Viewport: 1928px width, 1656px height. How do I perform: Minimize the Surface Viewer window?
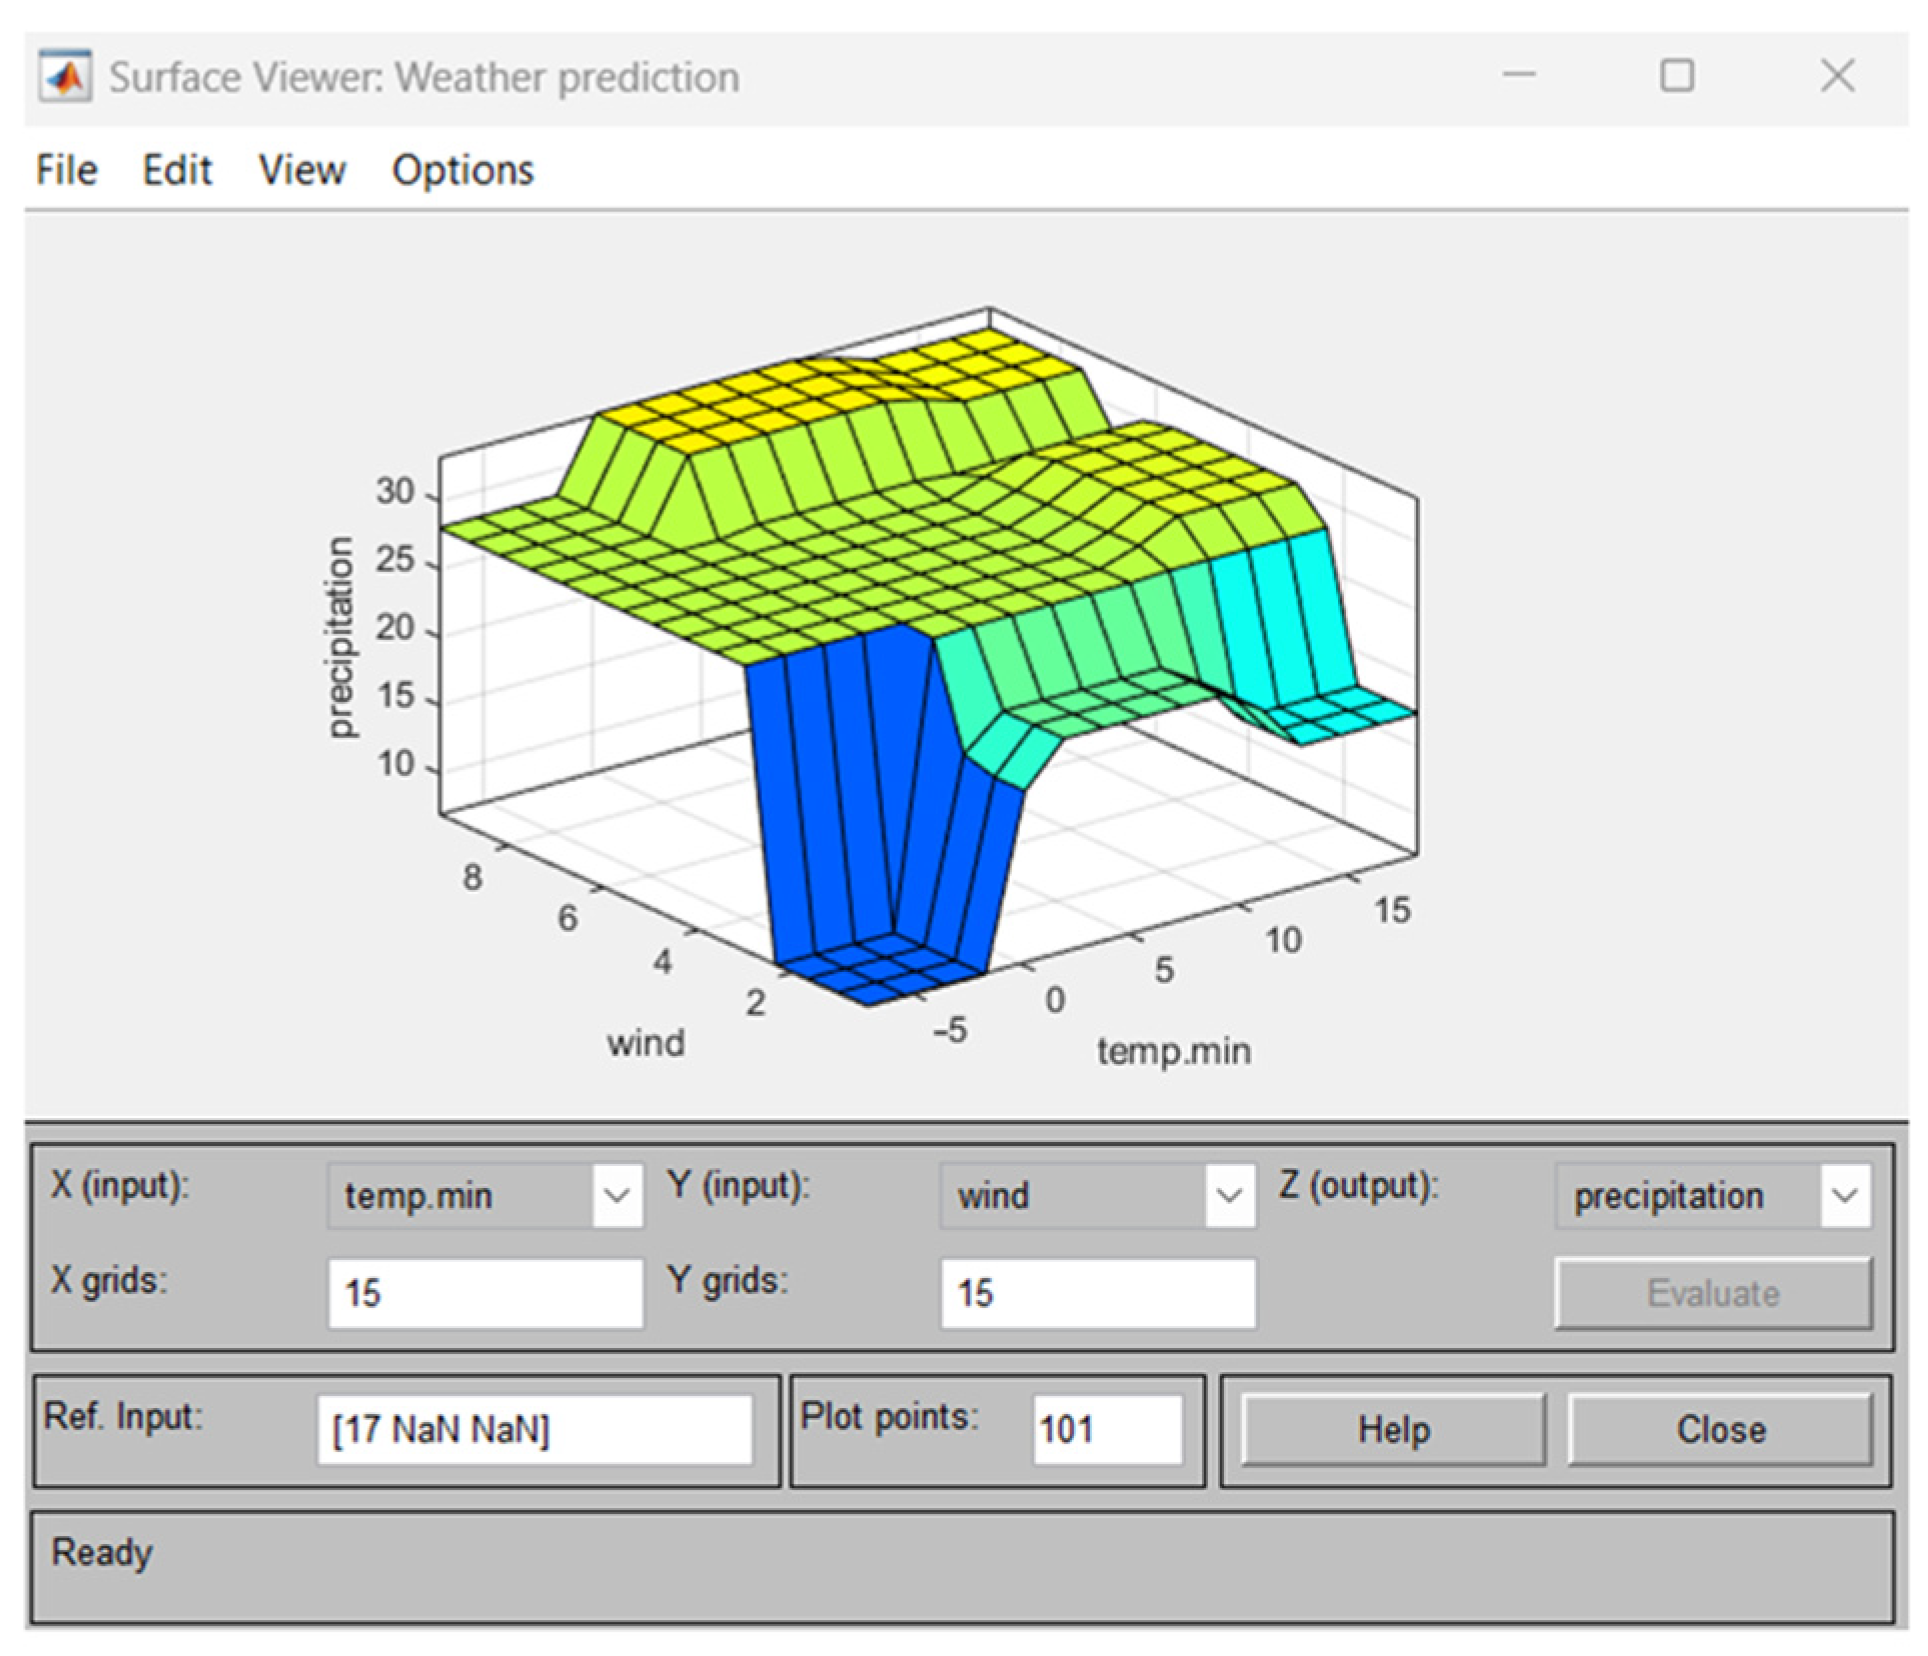[1518, 76]
